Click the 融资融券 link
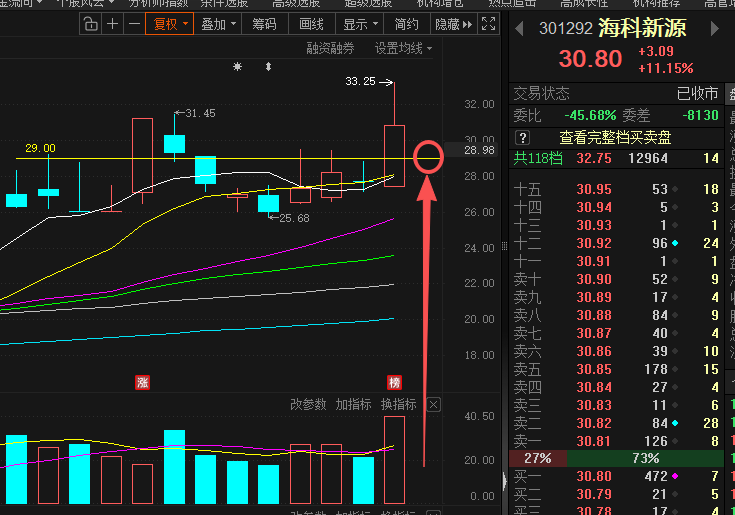The height and width of the screenshot is (515, 735). [x=330, y=48]
